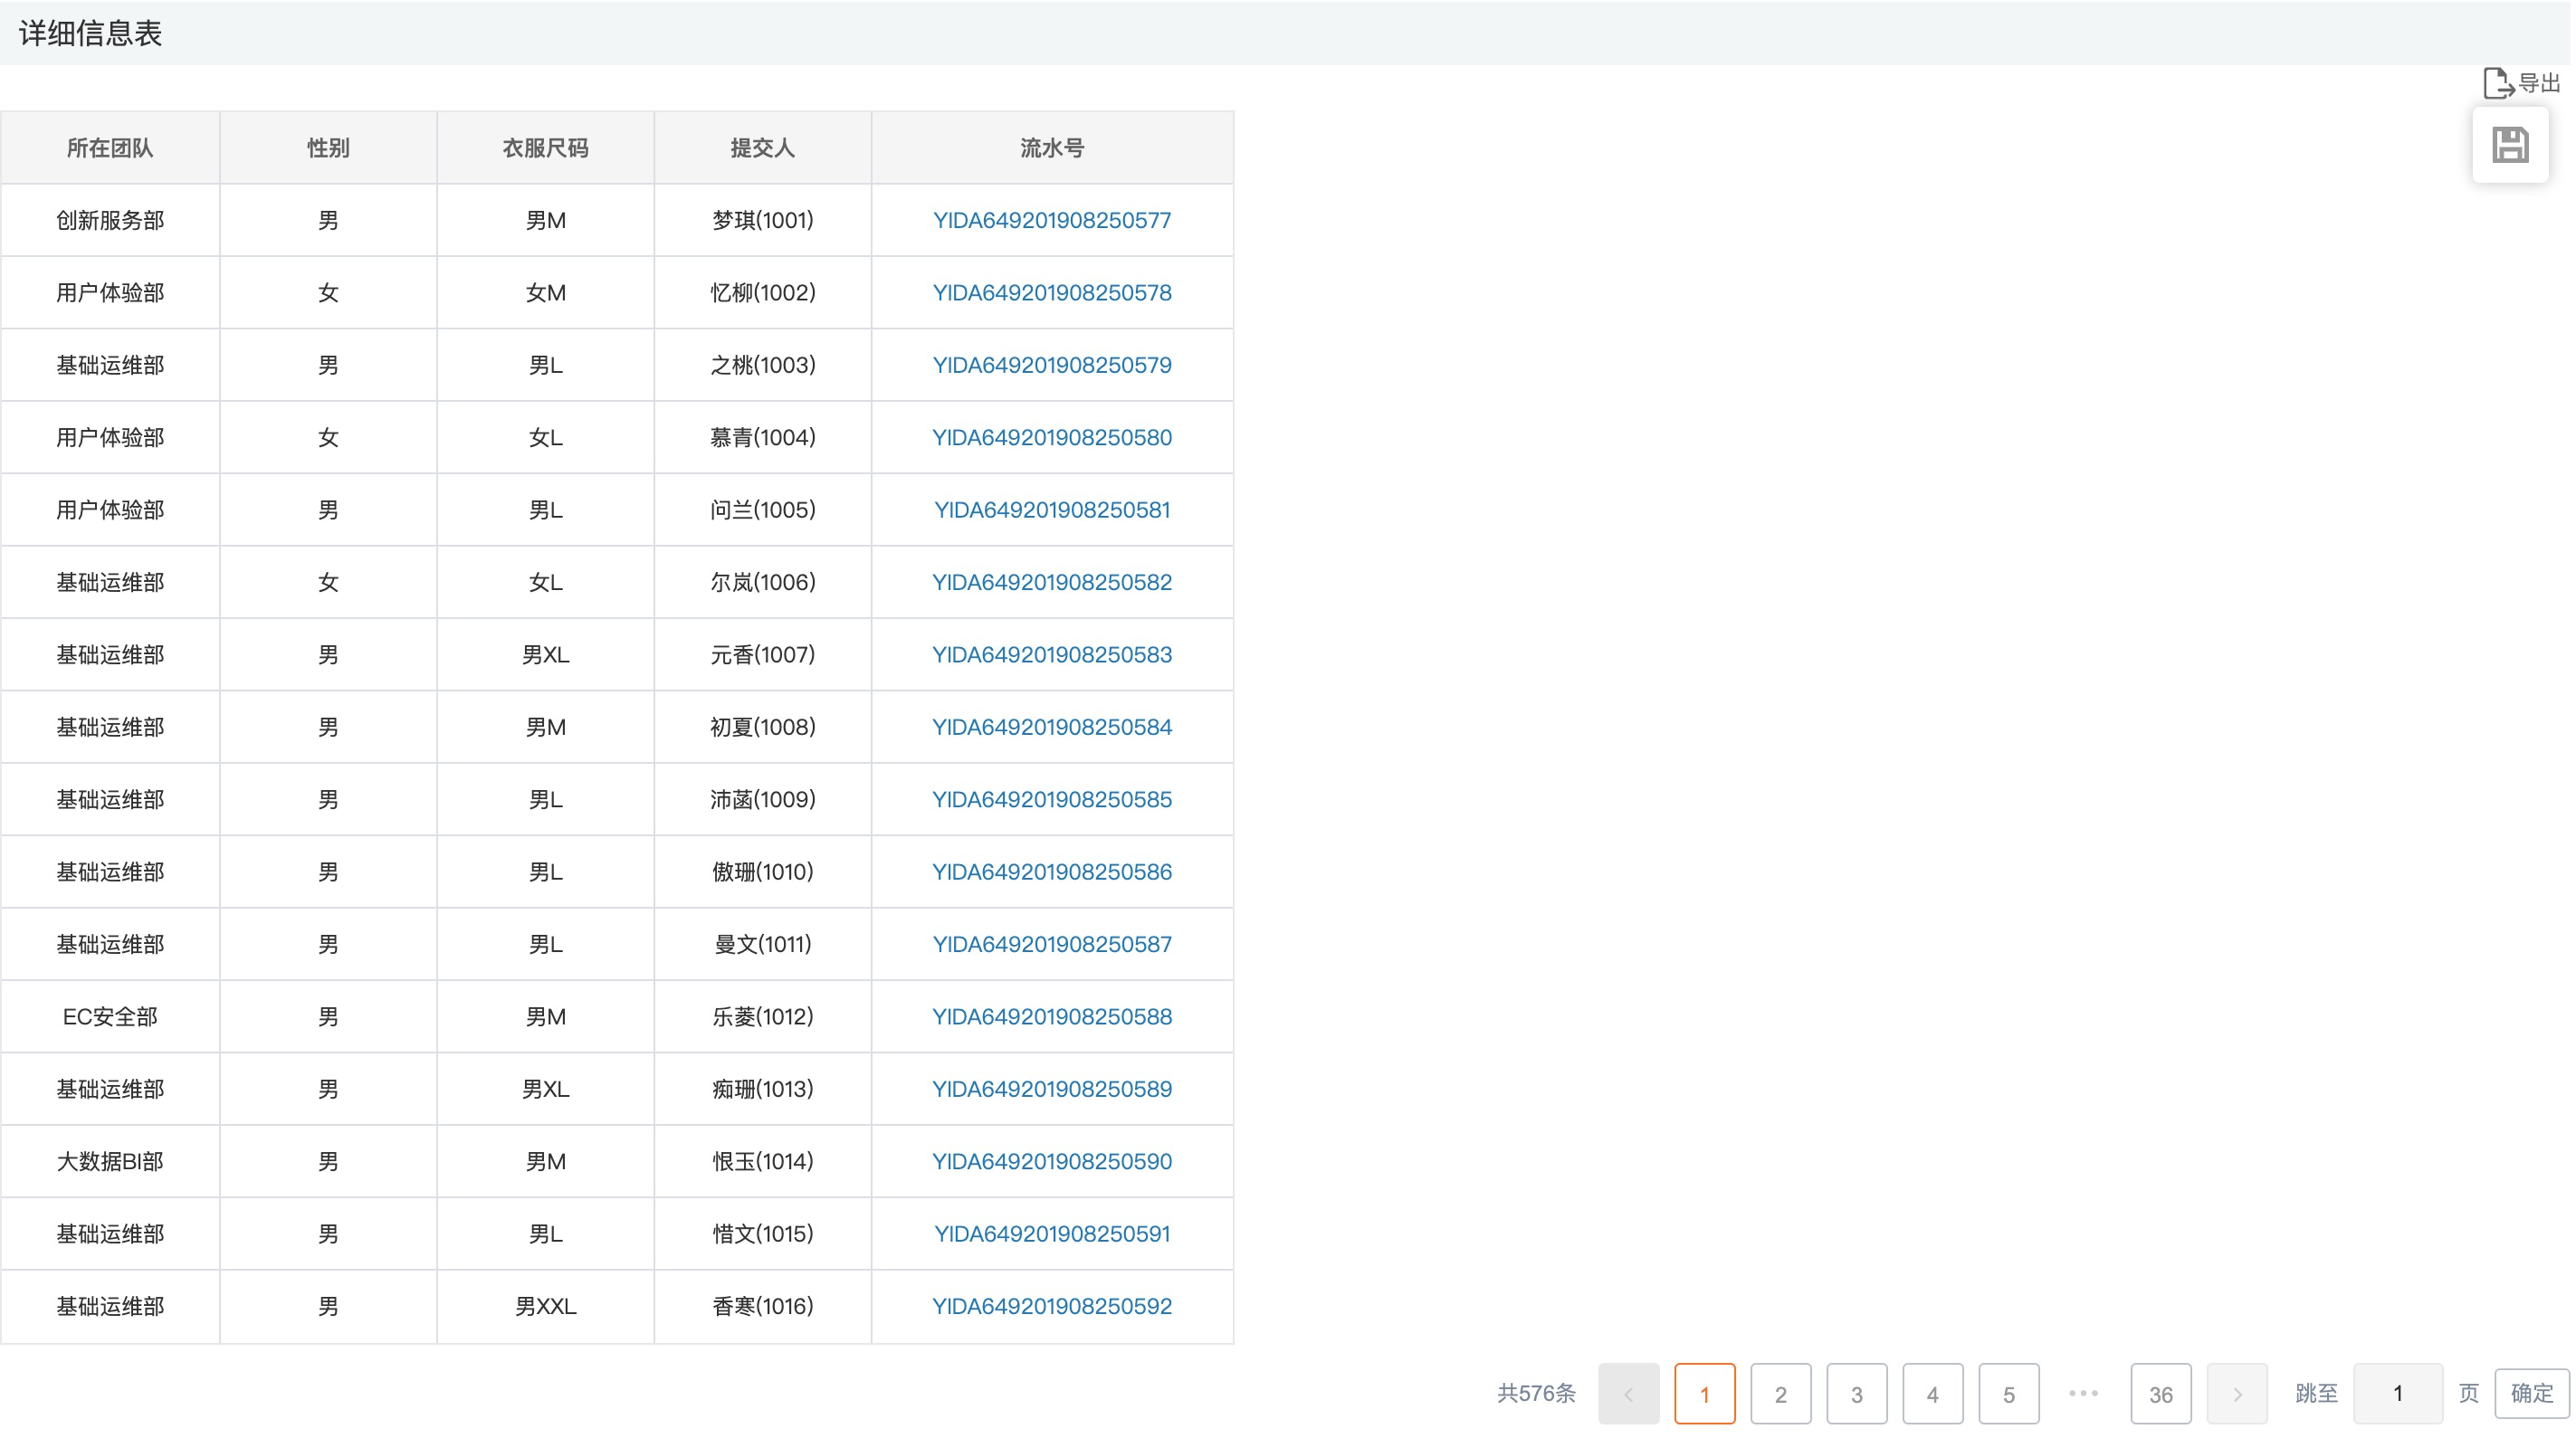
Task: Select page 4 button
Action: (x=1932, y=1394)
